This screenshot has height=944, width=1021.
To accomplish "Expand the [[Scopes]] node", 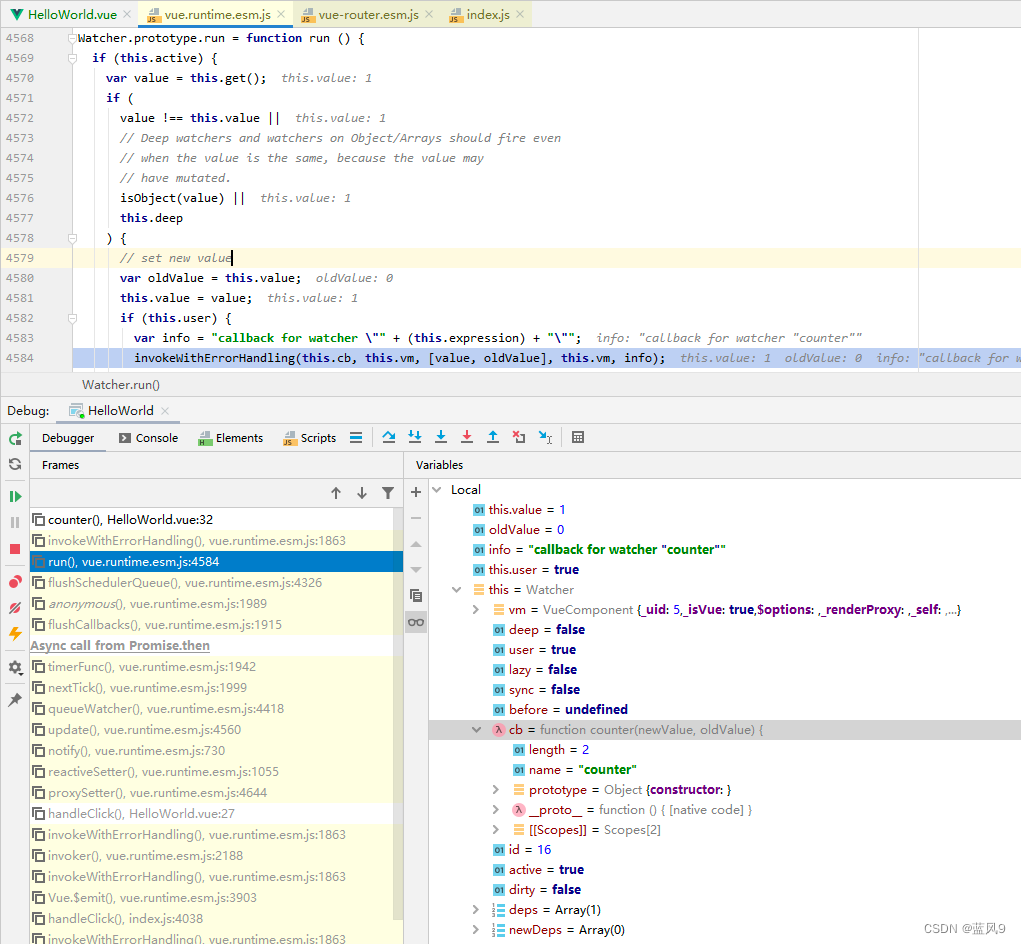I will [x=496, y=829].
